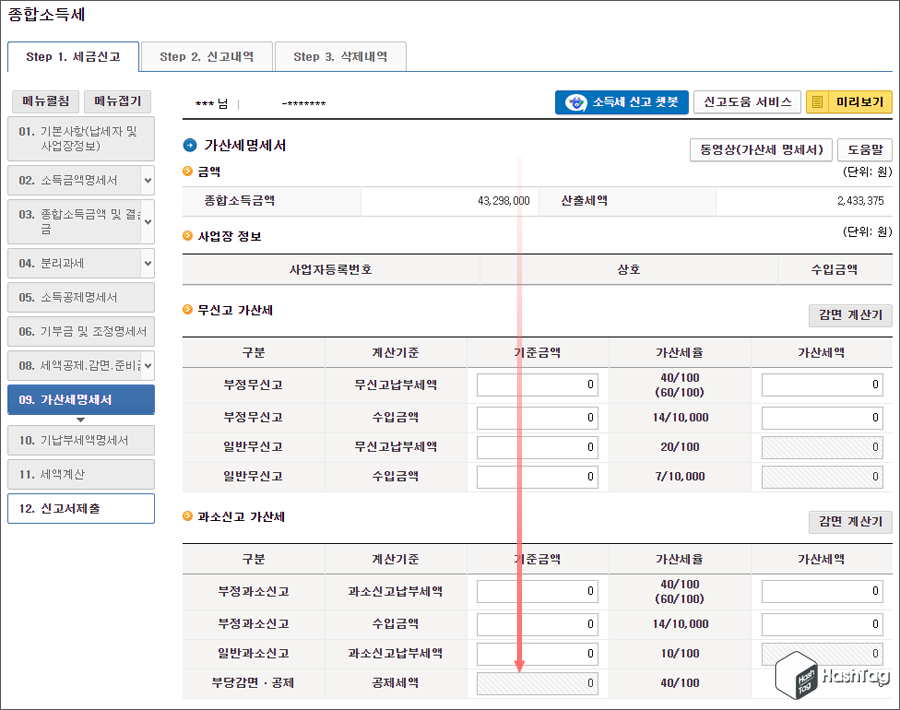The image size is (900, 710).
Task: Expand the 08. 세액공제.감면.준비금 dropdown
Action: pos(148,365)
